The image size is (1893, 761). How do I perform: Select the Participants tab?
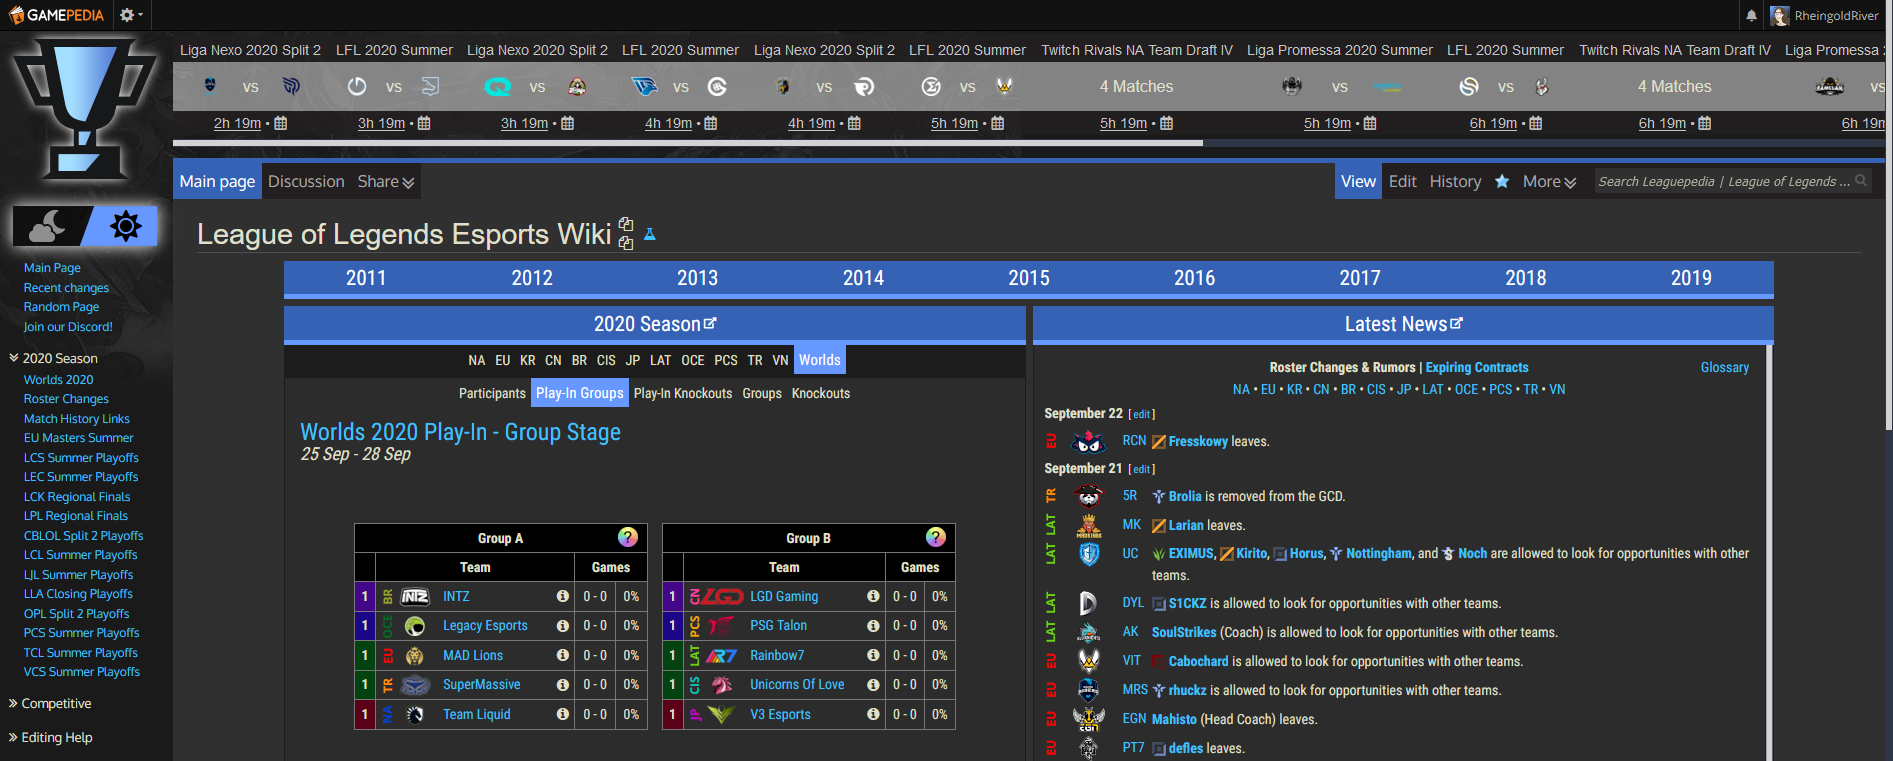[492, 393]
